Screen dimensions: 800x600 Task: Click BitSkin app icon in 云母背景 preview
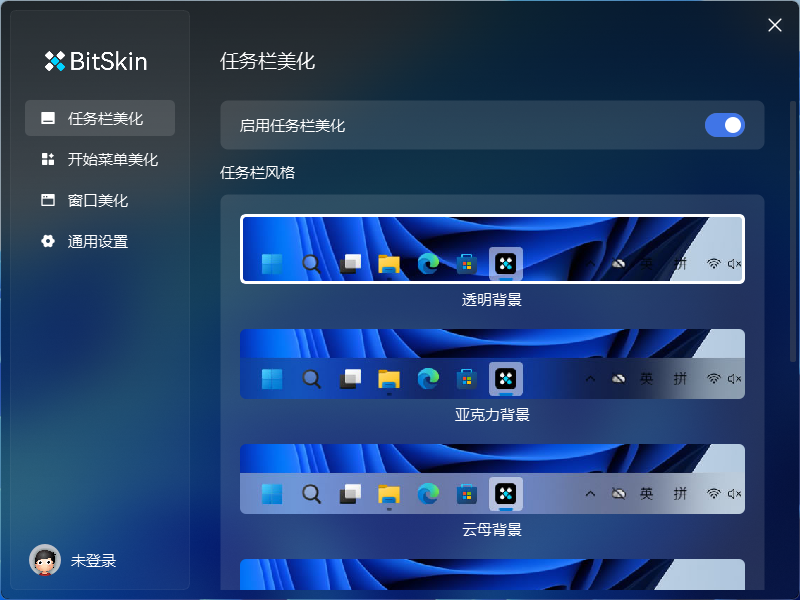click(506, 494)
